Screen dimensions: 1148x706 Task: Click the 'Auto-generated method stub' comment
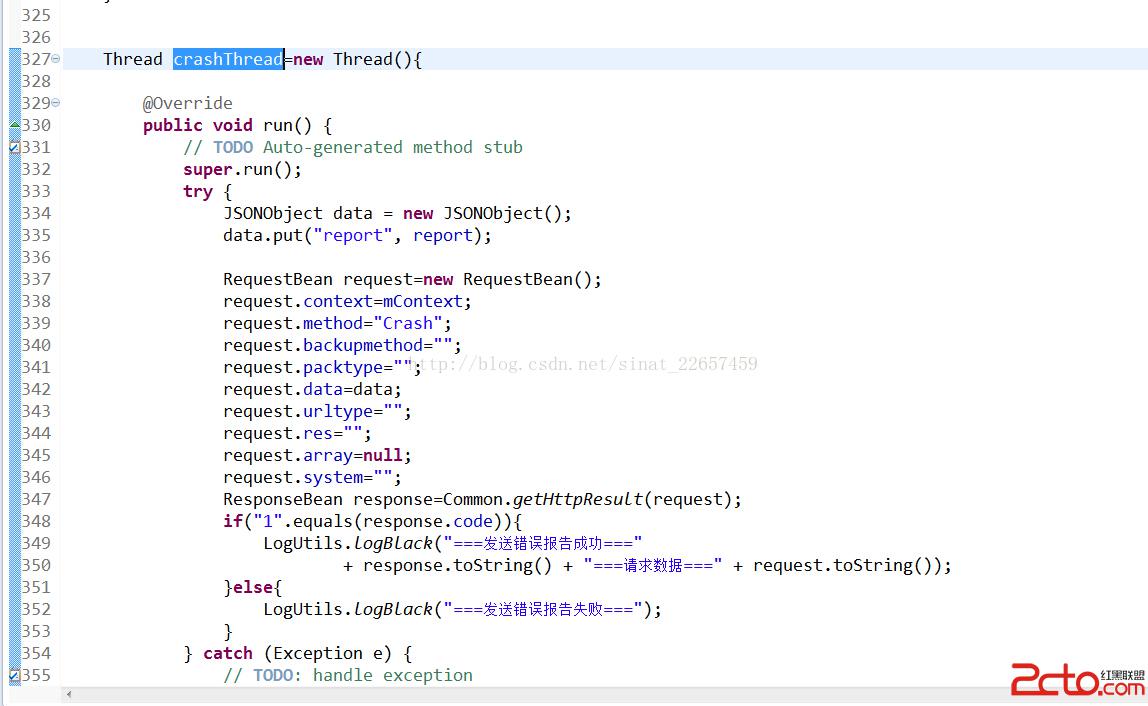392,147
